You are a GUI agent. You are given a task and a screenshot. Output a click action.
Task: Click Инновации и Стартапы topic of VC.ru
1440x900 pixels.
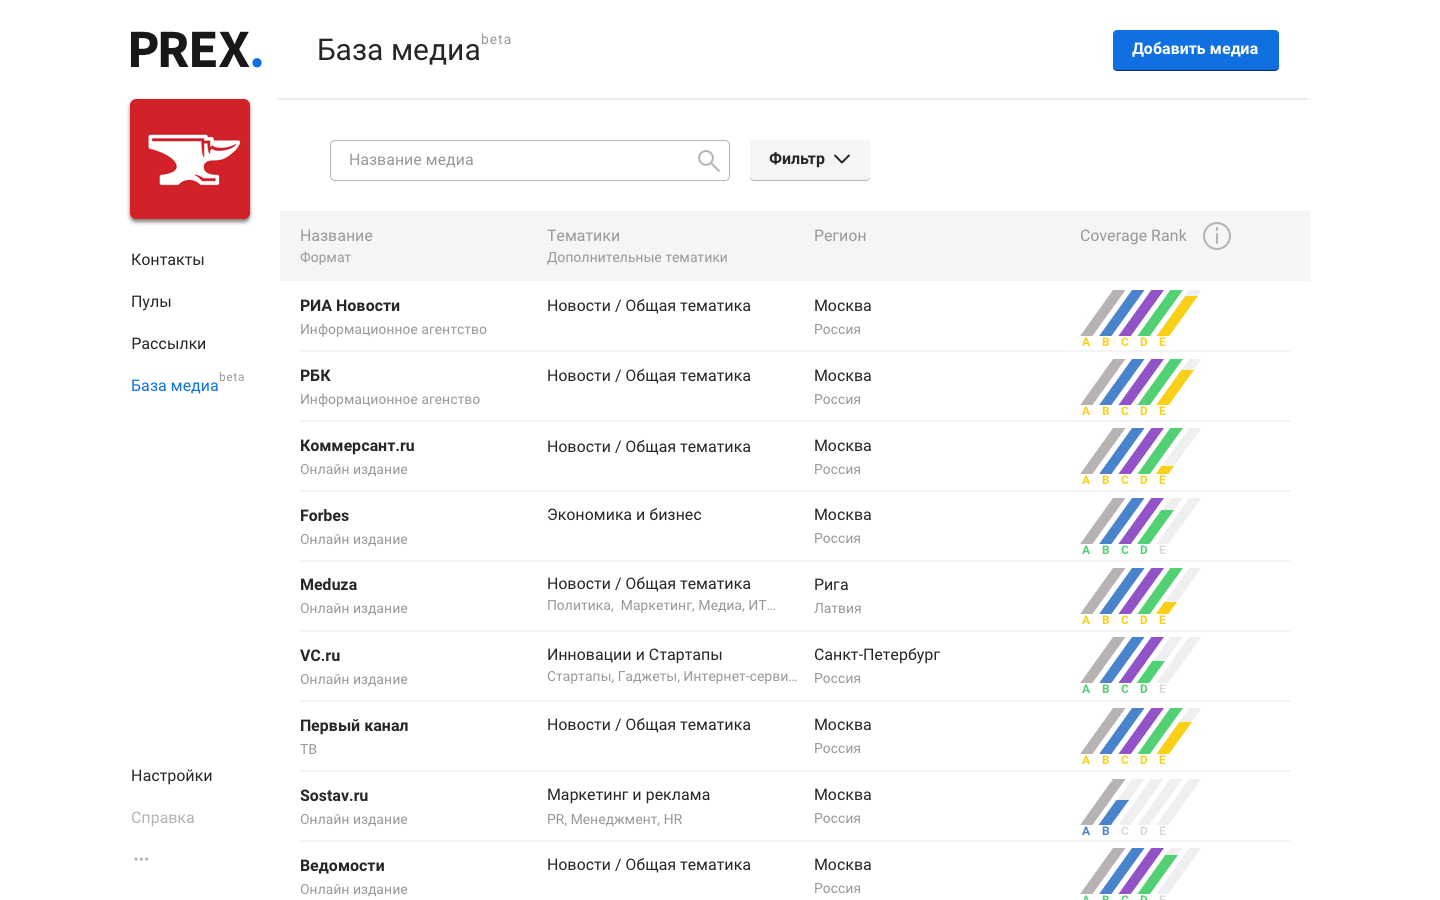coord(635,655)
